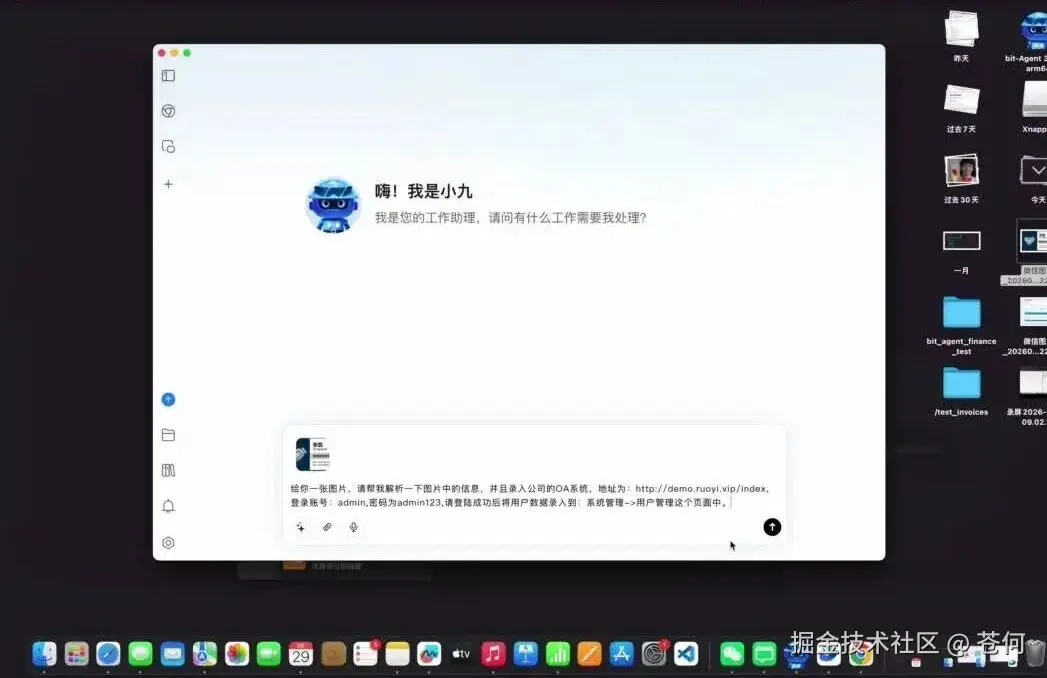Open notifications via the bell icon
1047x678 pixels.
[168, 507]
